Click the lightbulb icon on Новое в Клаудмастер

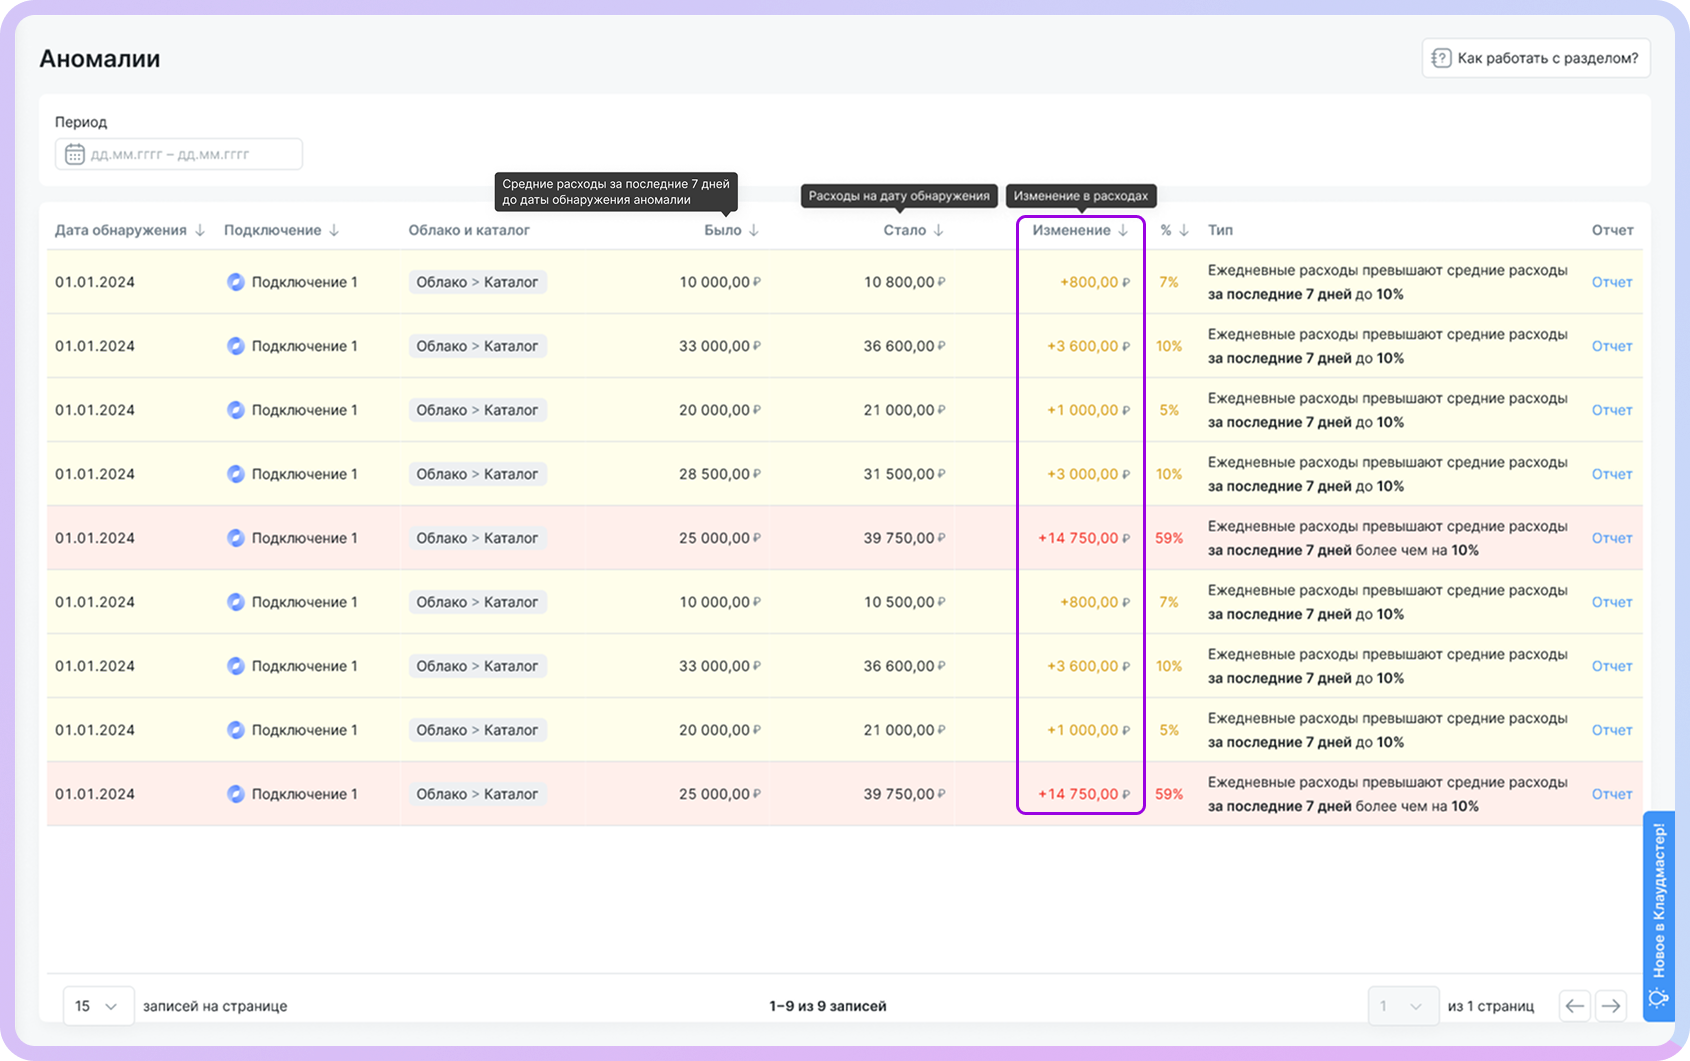point(1658,998)
